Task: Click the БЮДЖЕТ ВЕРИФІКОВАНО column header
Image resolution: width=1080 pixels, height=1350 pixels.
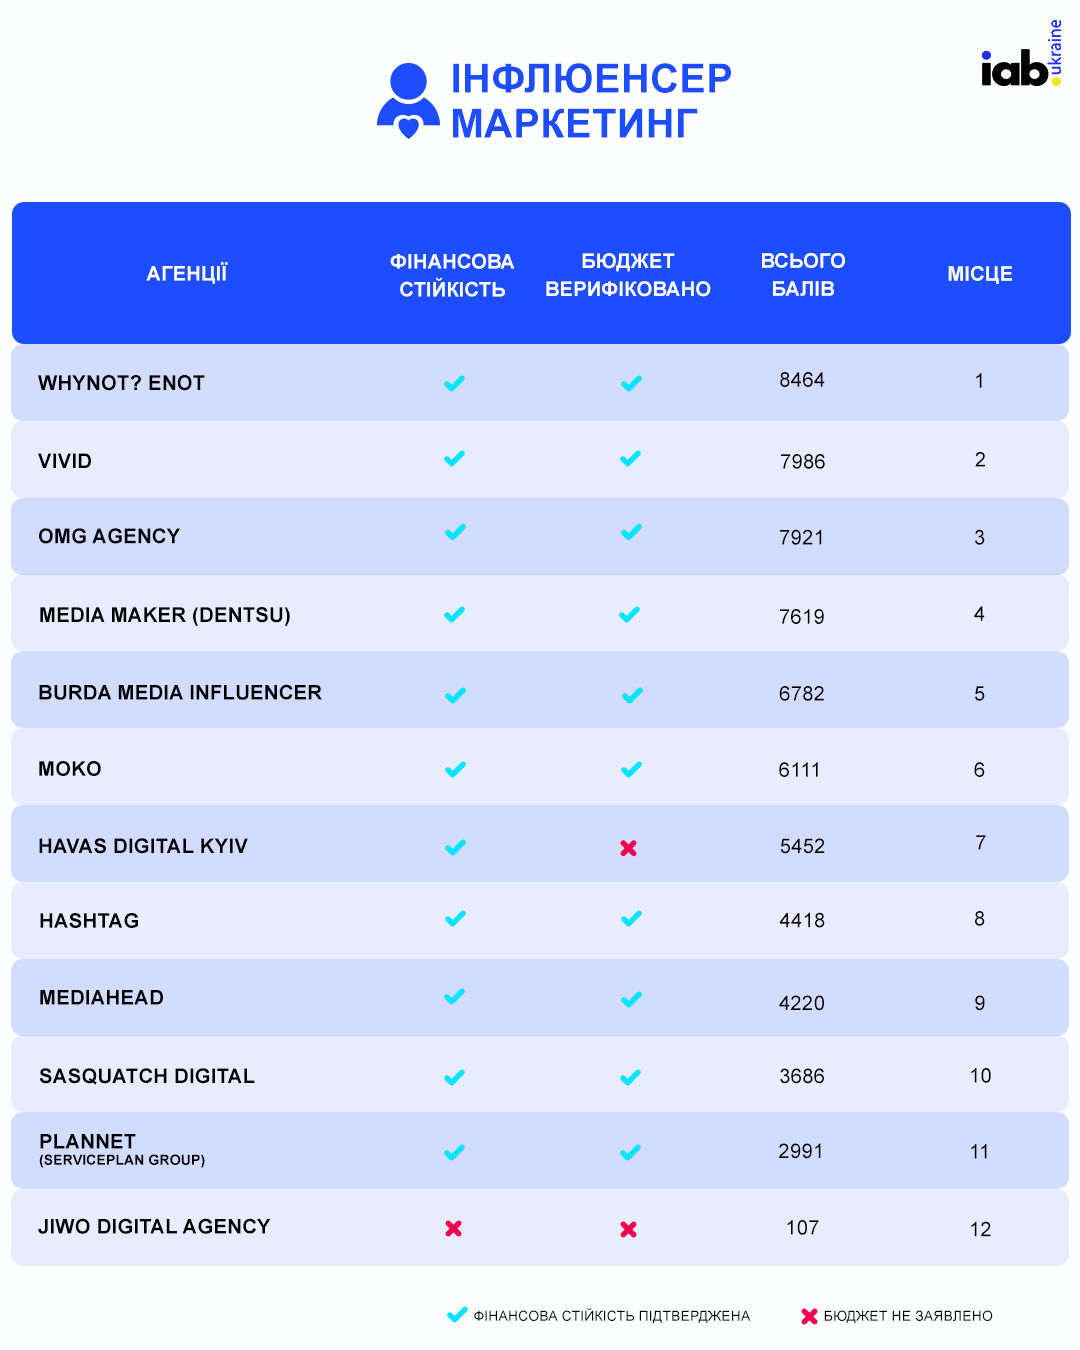Action: 628,275
